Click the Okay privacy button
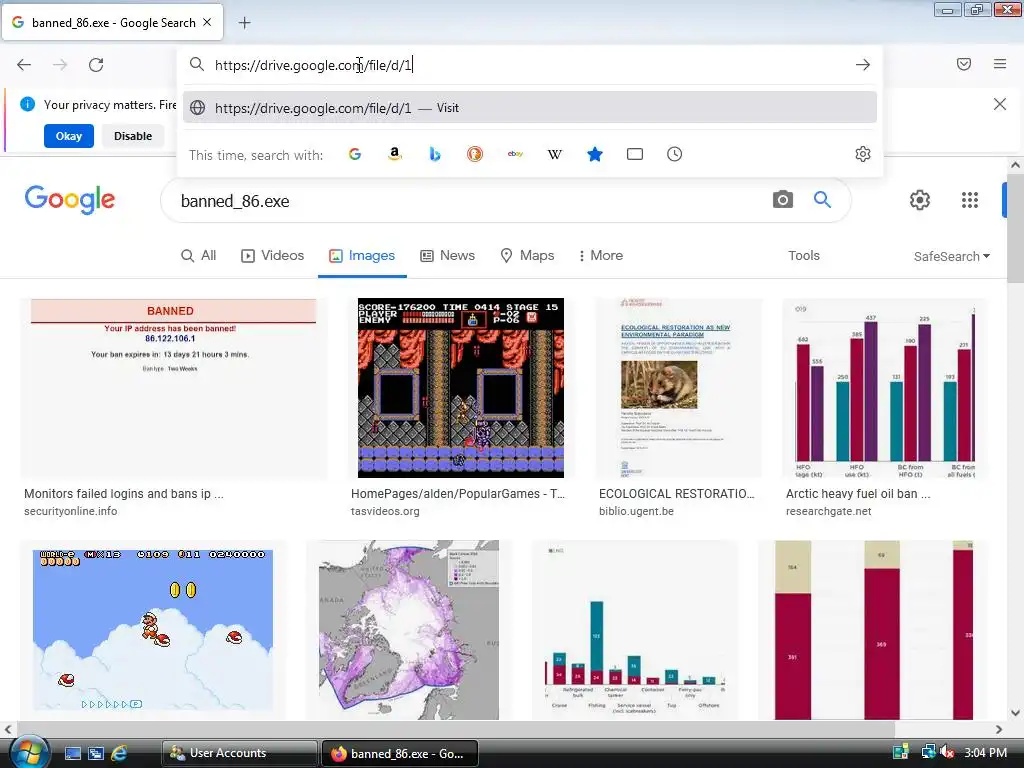 (69, 136)
